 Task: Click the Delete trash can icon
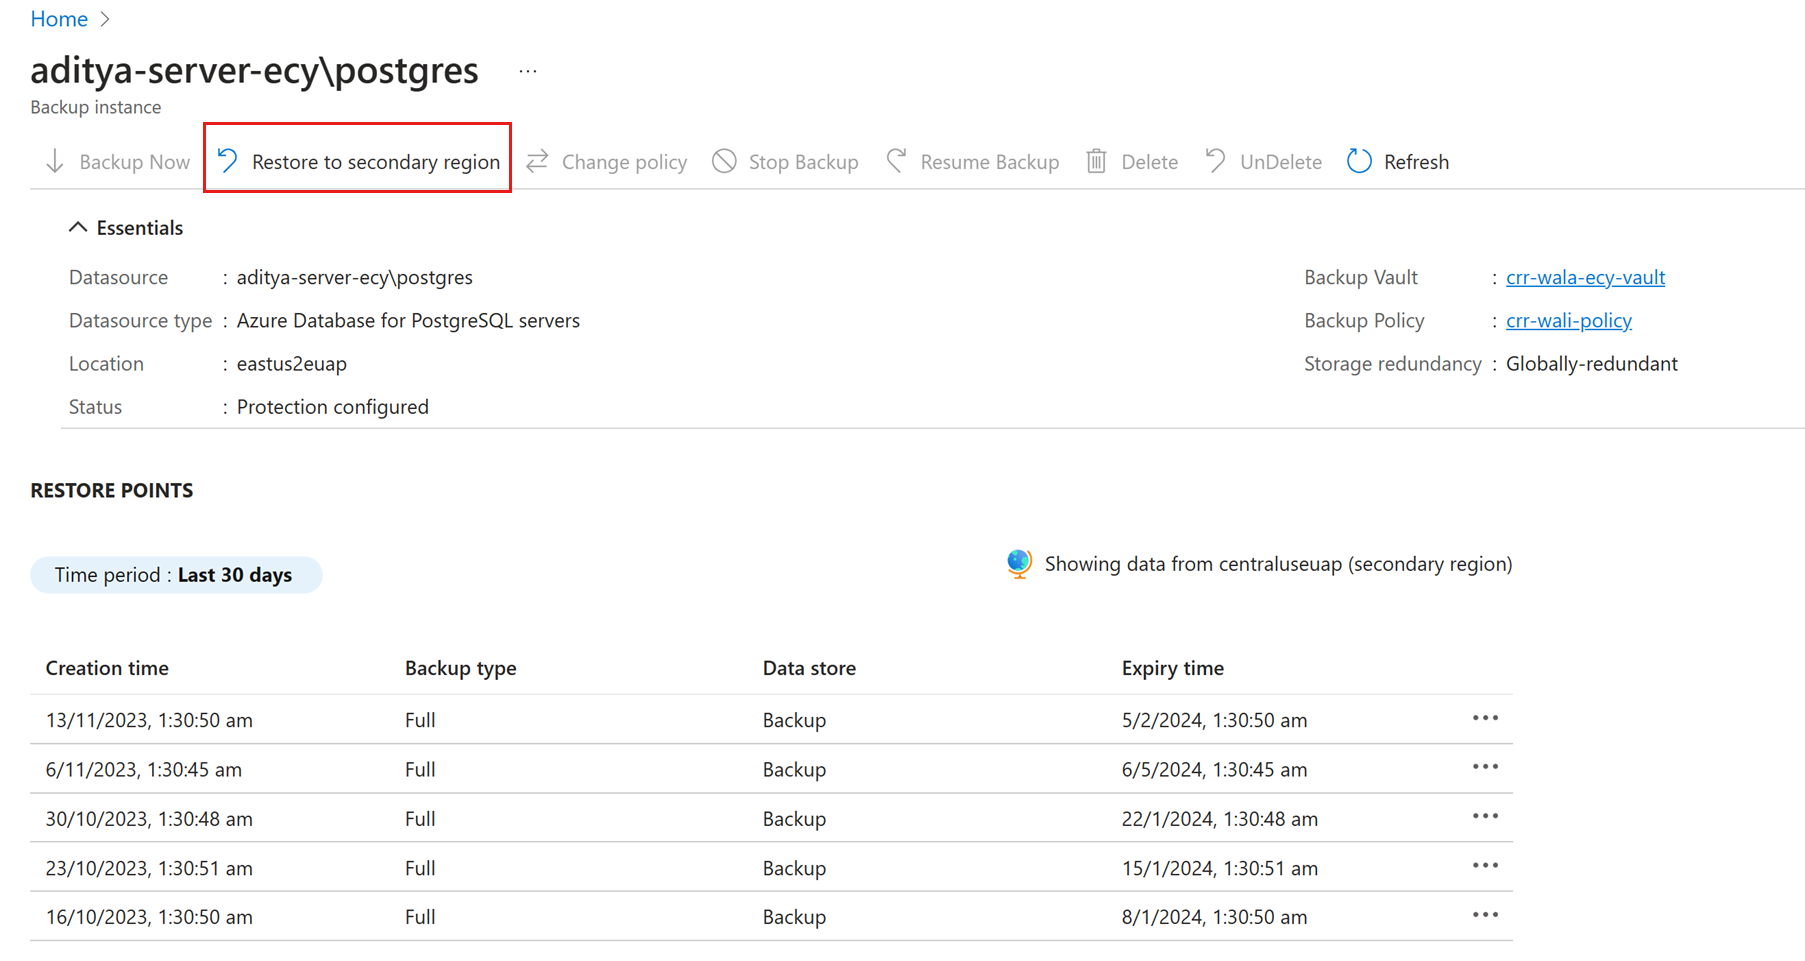(1096, 161)
